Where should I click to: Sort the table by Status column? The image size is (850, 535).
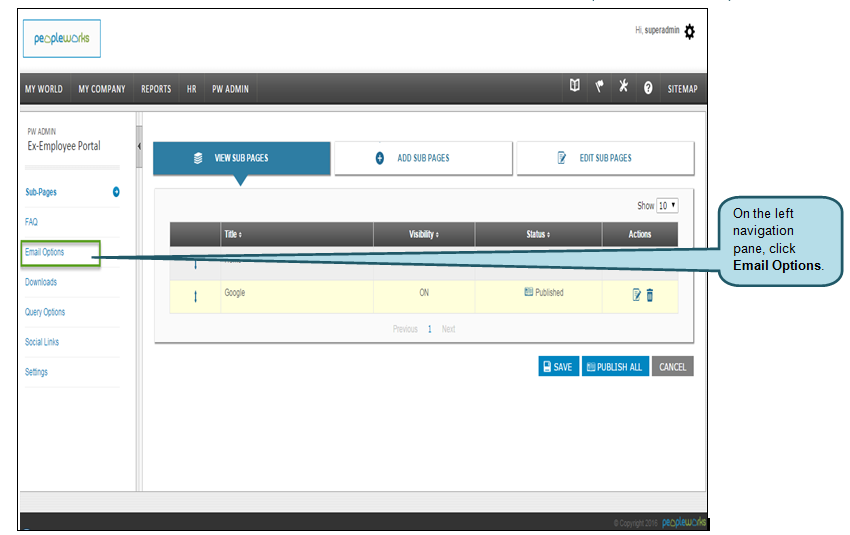[537, 234]
